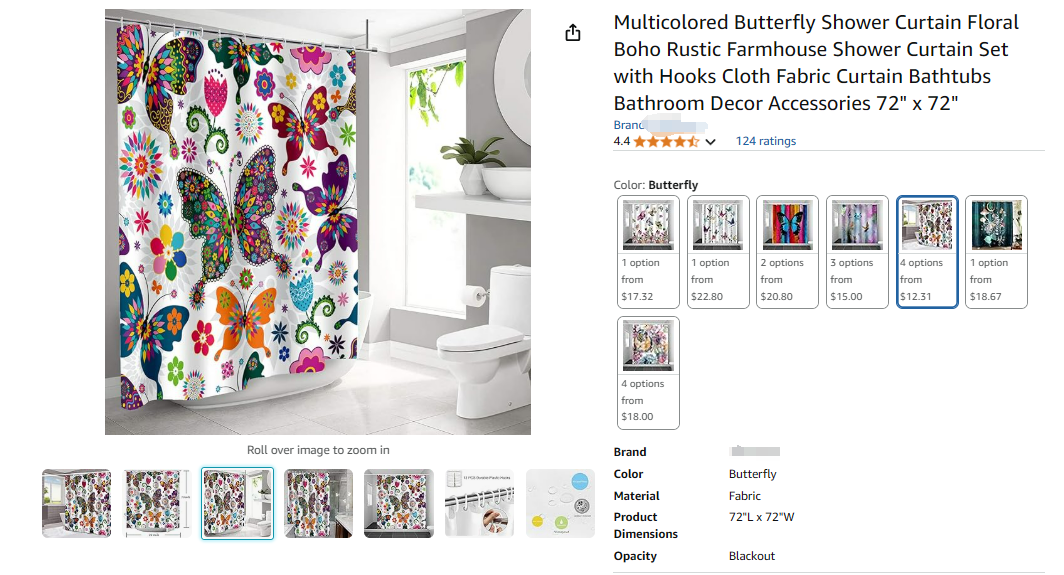Choose the blue butterfly swatch from $20.80
This screenshot has width=1064, height=575.
coord(787,252)
